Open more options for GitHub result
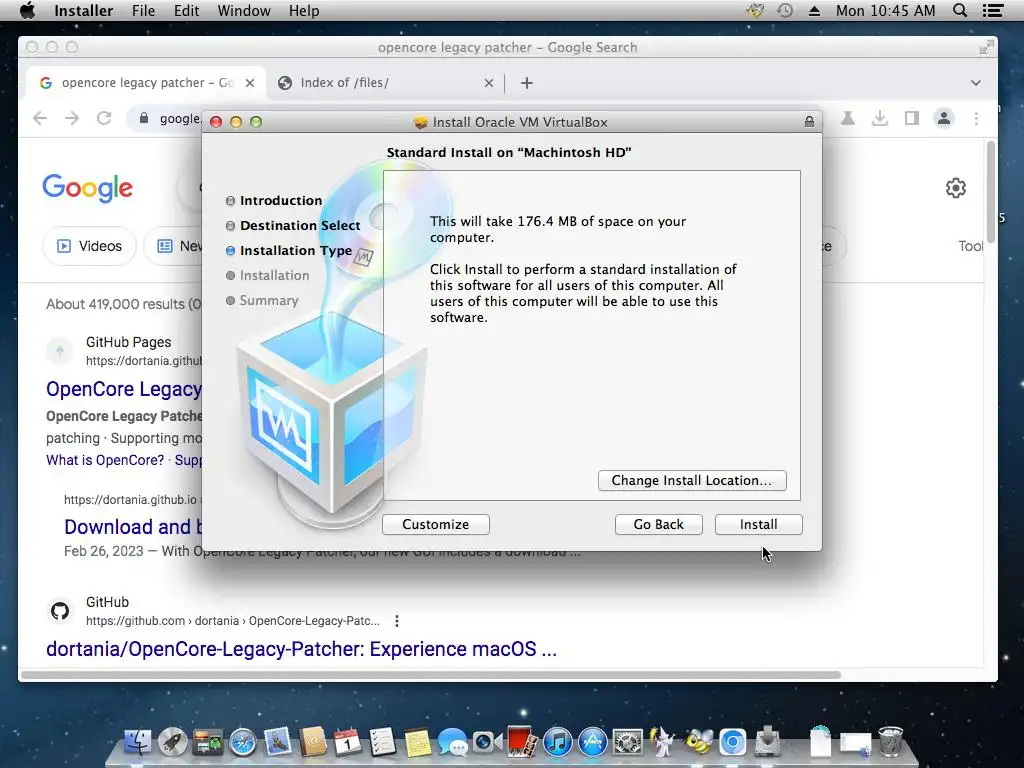This screenshot has height=768, width=1024. click(x=396, y=621)
